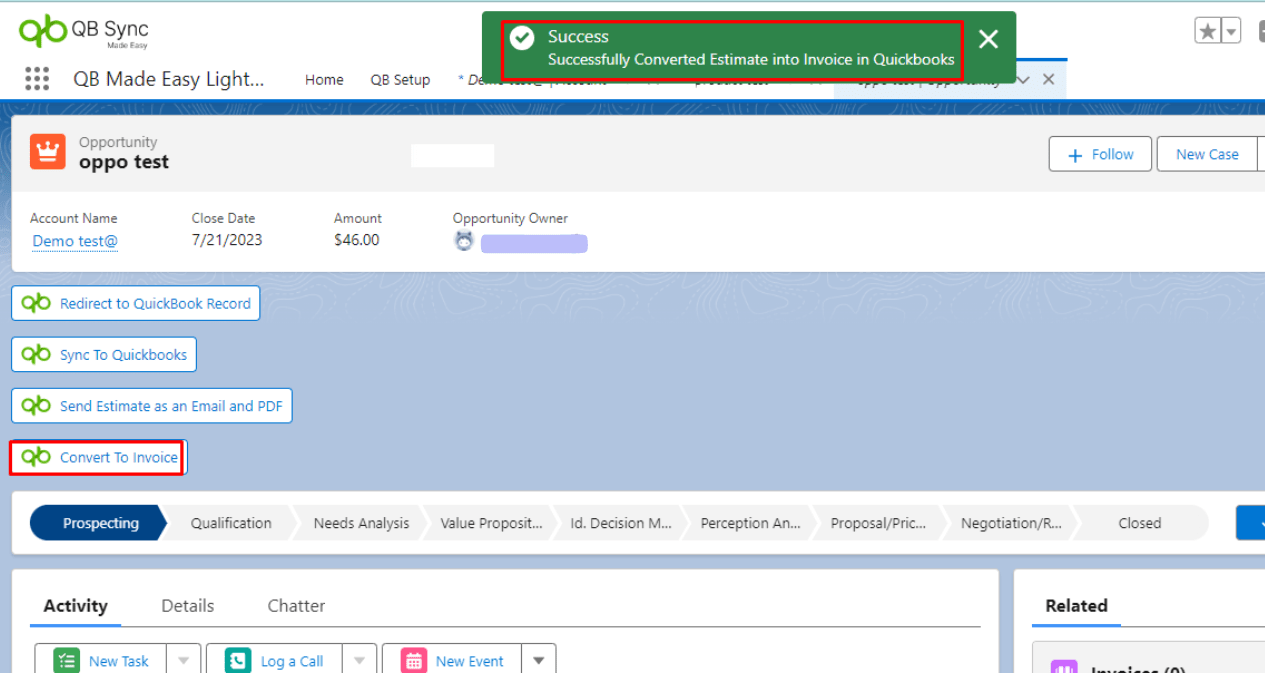Create a New Case

tap(1207, 154)
